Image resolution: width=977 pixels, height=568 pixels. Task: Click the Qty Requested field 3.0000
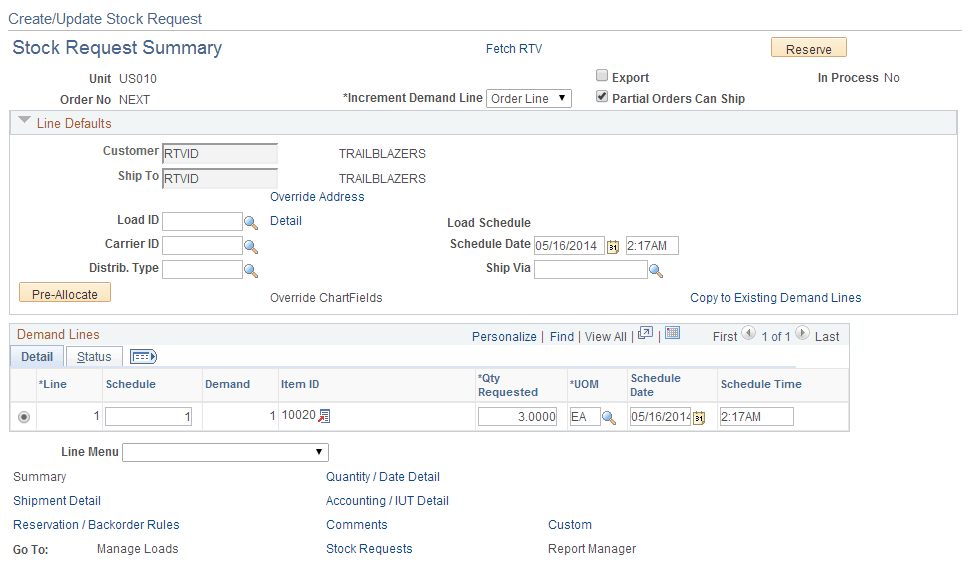coord(517,417)
